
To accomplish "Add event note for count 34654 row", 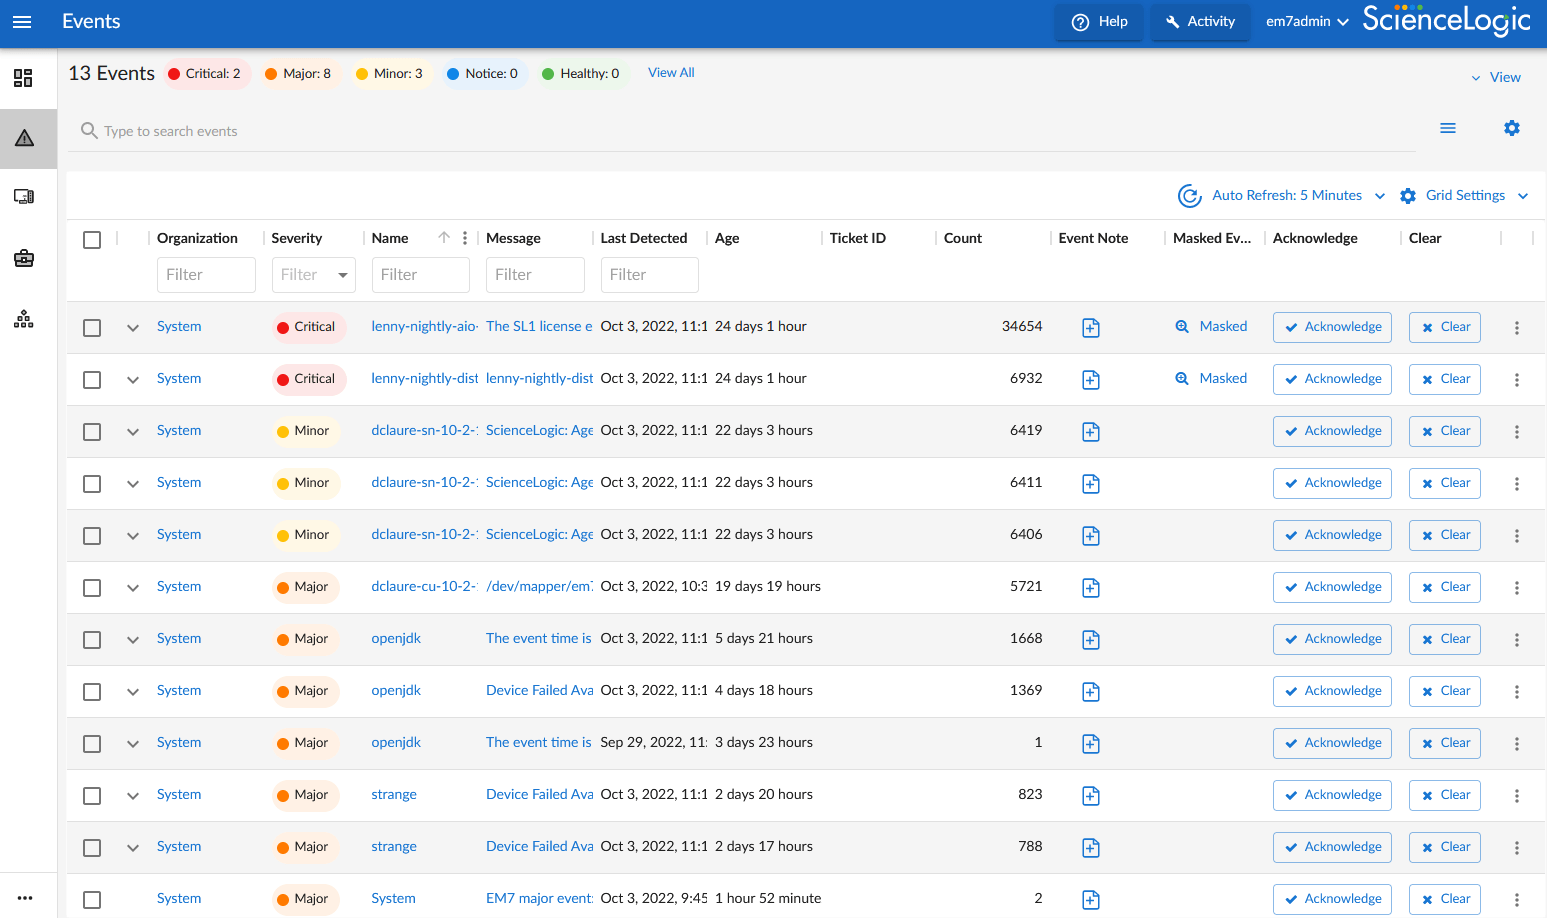I will click(x=1091, y=328).
